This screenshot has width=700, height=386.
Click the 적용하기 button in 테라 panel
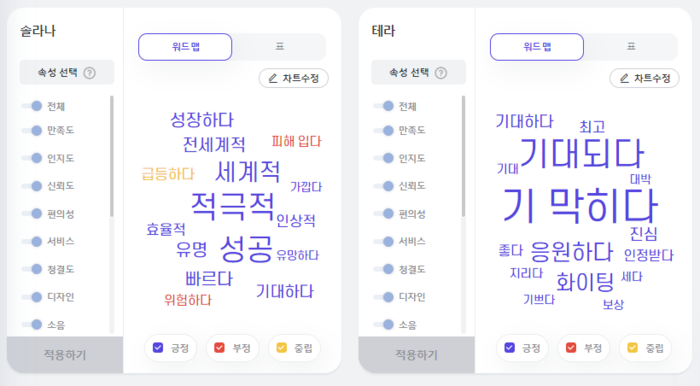tap(417, 355)
